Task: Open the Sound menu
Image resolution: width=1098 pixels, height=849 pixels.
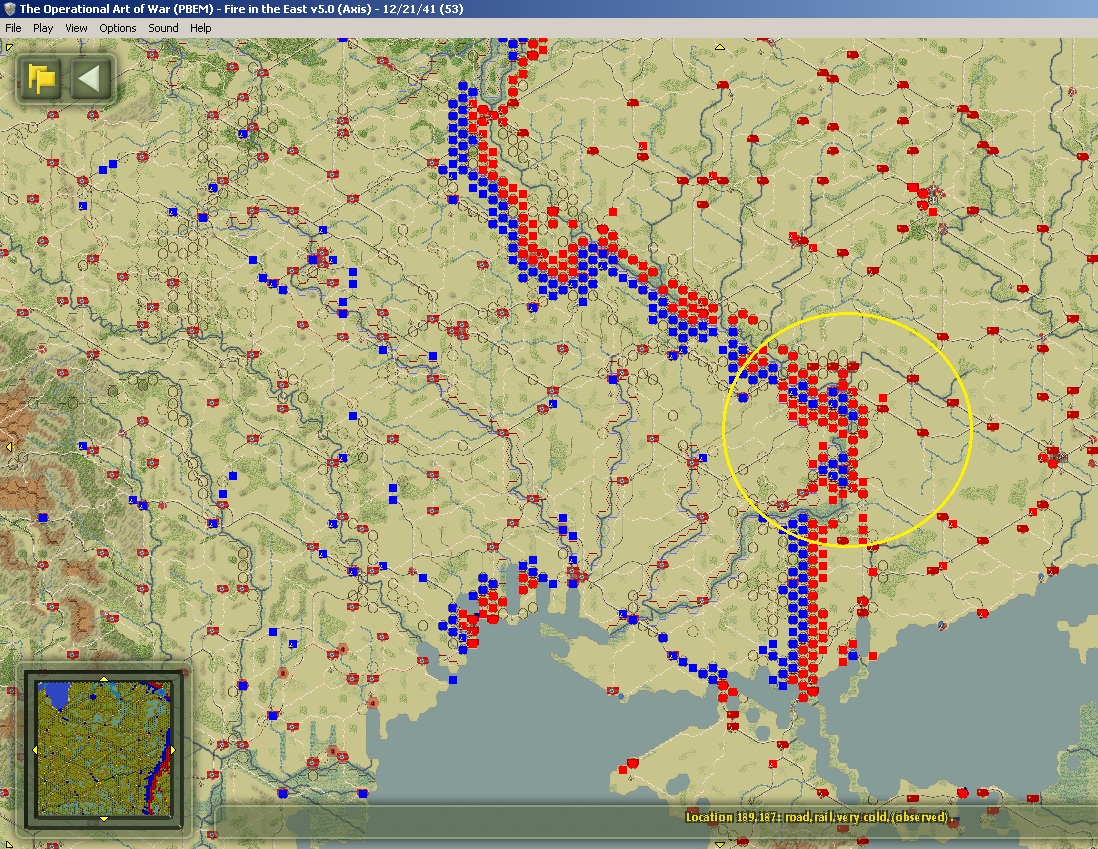Action: click(x=163, y=28)
